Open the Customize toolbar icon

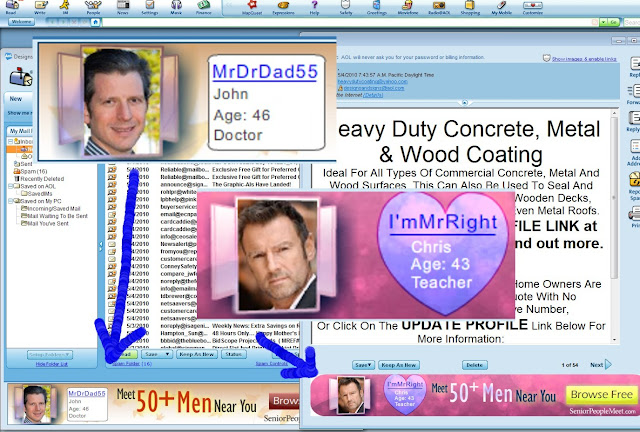click(x=533, y=6)
